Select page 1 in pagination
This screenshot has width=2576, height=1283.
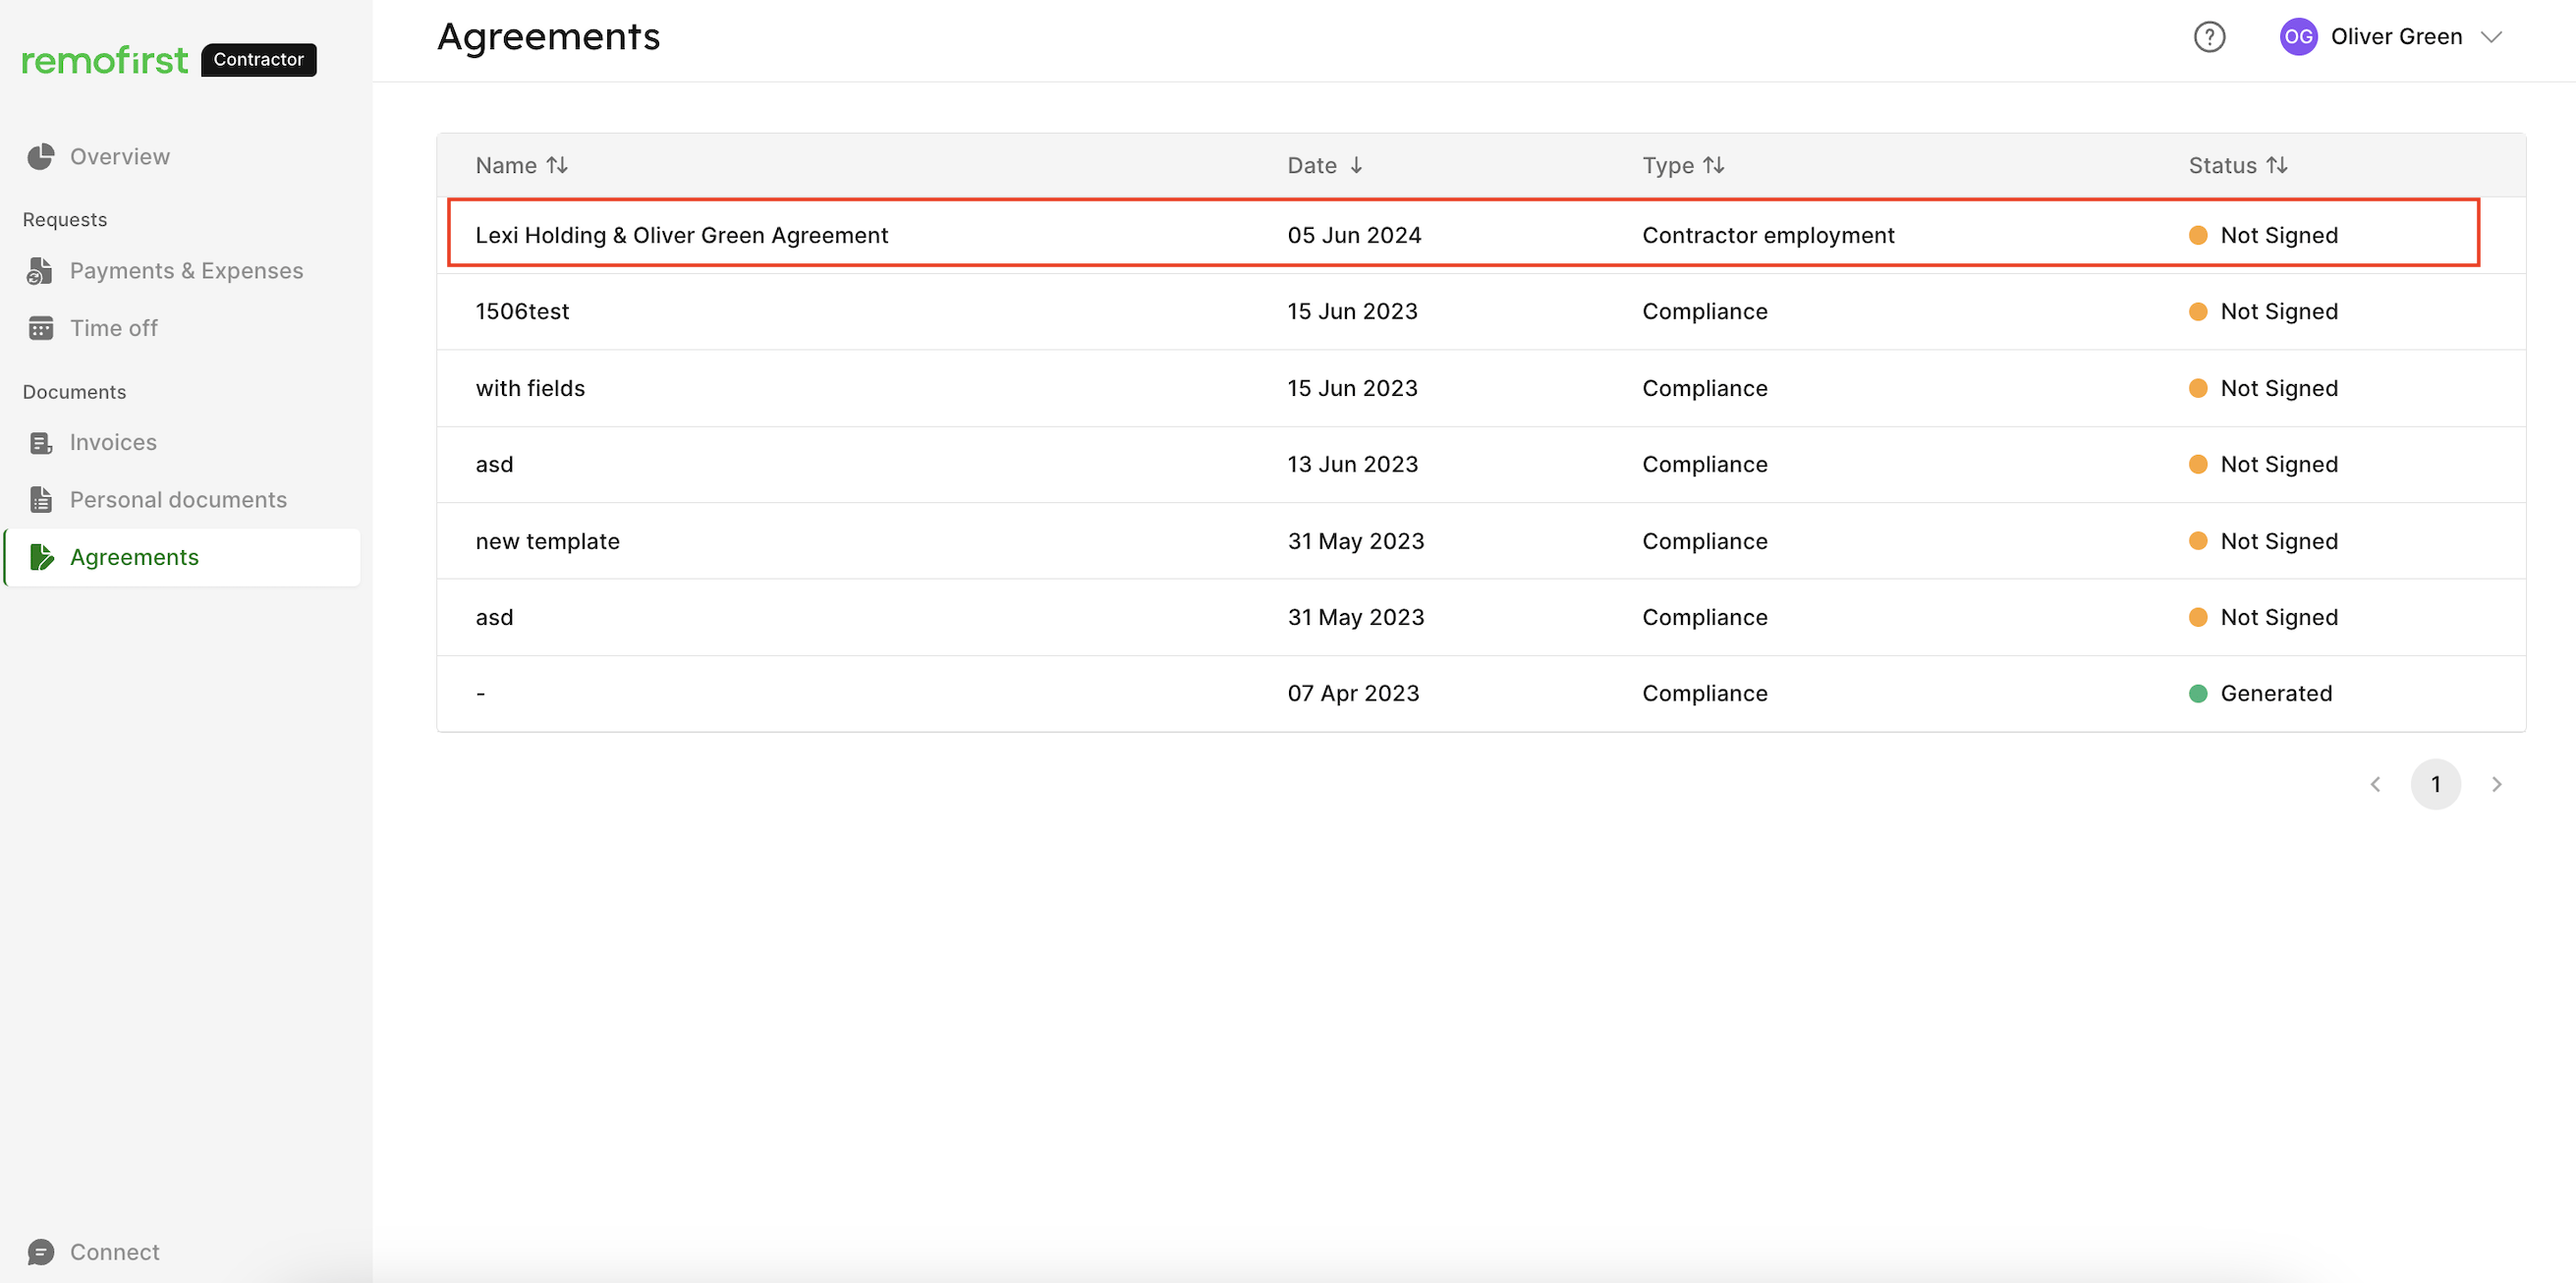tap(2435, 784)
